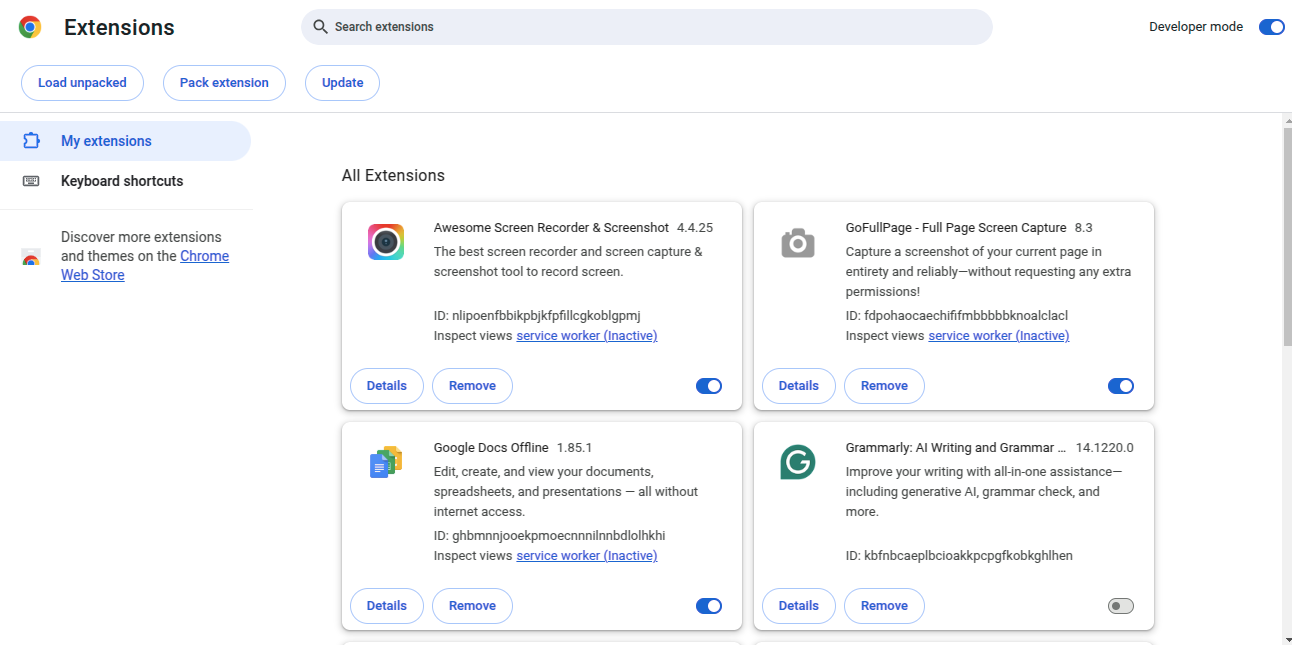The width and height of the screenshot is (1292, 645).
Task: Disable GoFullPage extension toggle
Action: [x=1121, y=386]
